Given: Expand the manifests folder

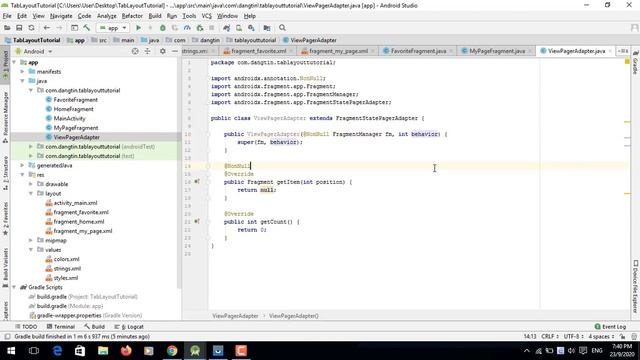Looking at the screenshot, I should (22, 71).
